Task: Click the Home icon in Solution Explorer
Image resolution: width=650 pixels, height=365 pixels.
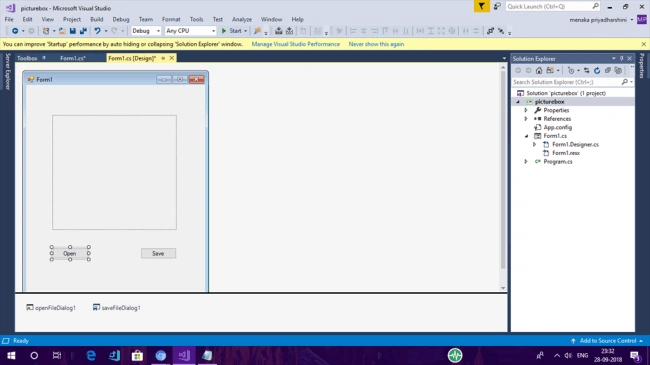Action: [x=539, y=71]
